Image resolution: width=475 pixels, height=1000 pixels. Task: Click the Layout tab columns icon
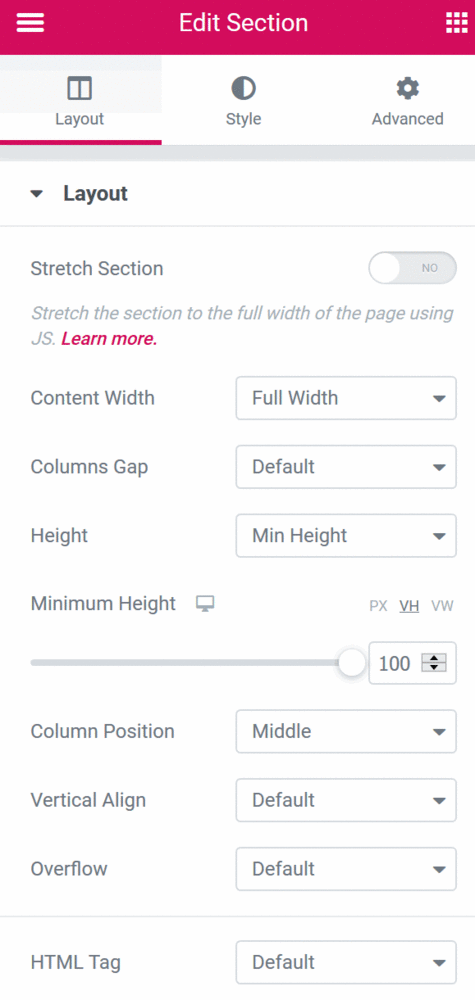[x=80, y=89]
